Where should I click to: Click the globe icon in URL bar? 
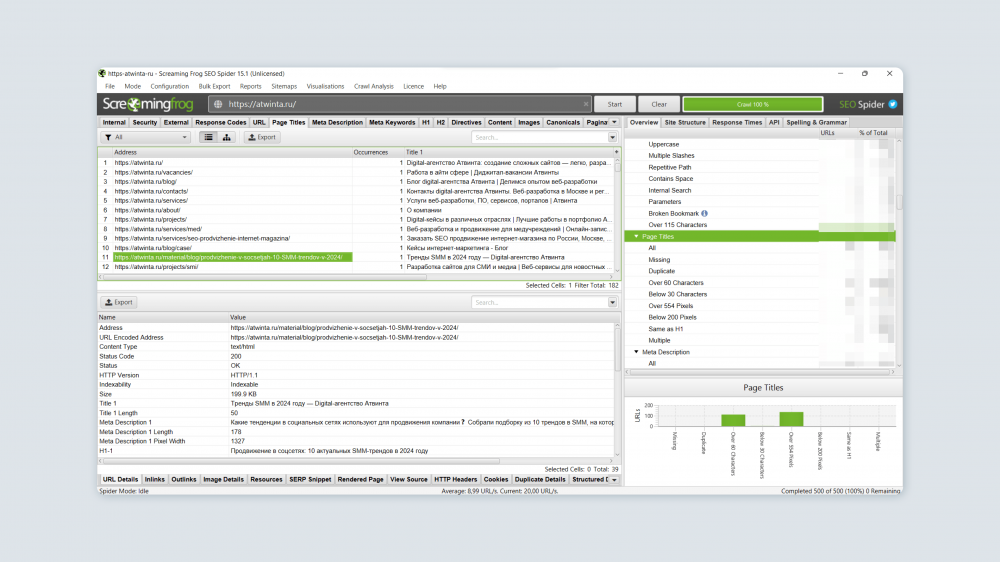pyautogui.click(x=218, y=104)
